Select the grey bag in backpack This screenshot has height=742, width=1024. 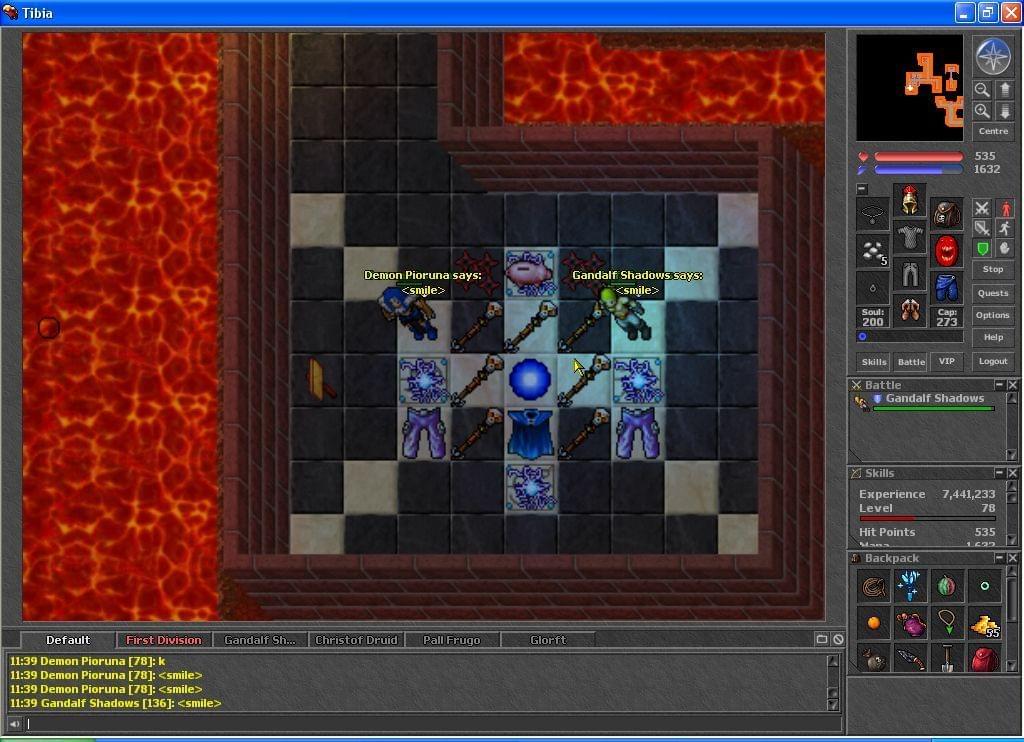873,659
